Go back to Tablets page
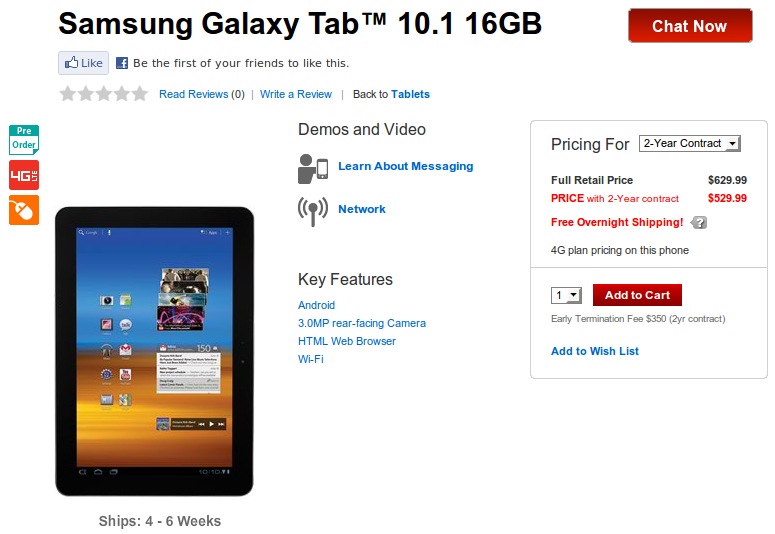 [x=410, y=95]
